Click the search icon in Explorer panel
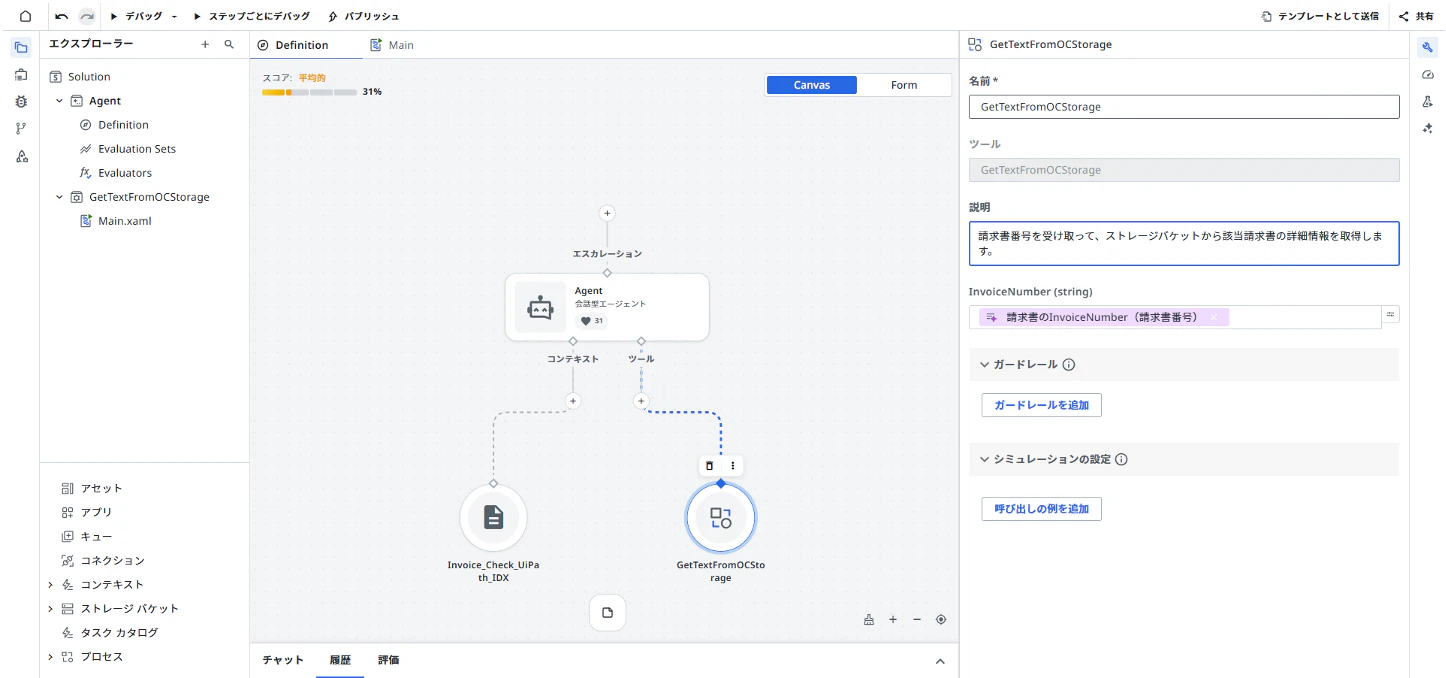 (x=229, y=45)
